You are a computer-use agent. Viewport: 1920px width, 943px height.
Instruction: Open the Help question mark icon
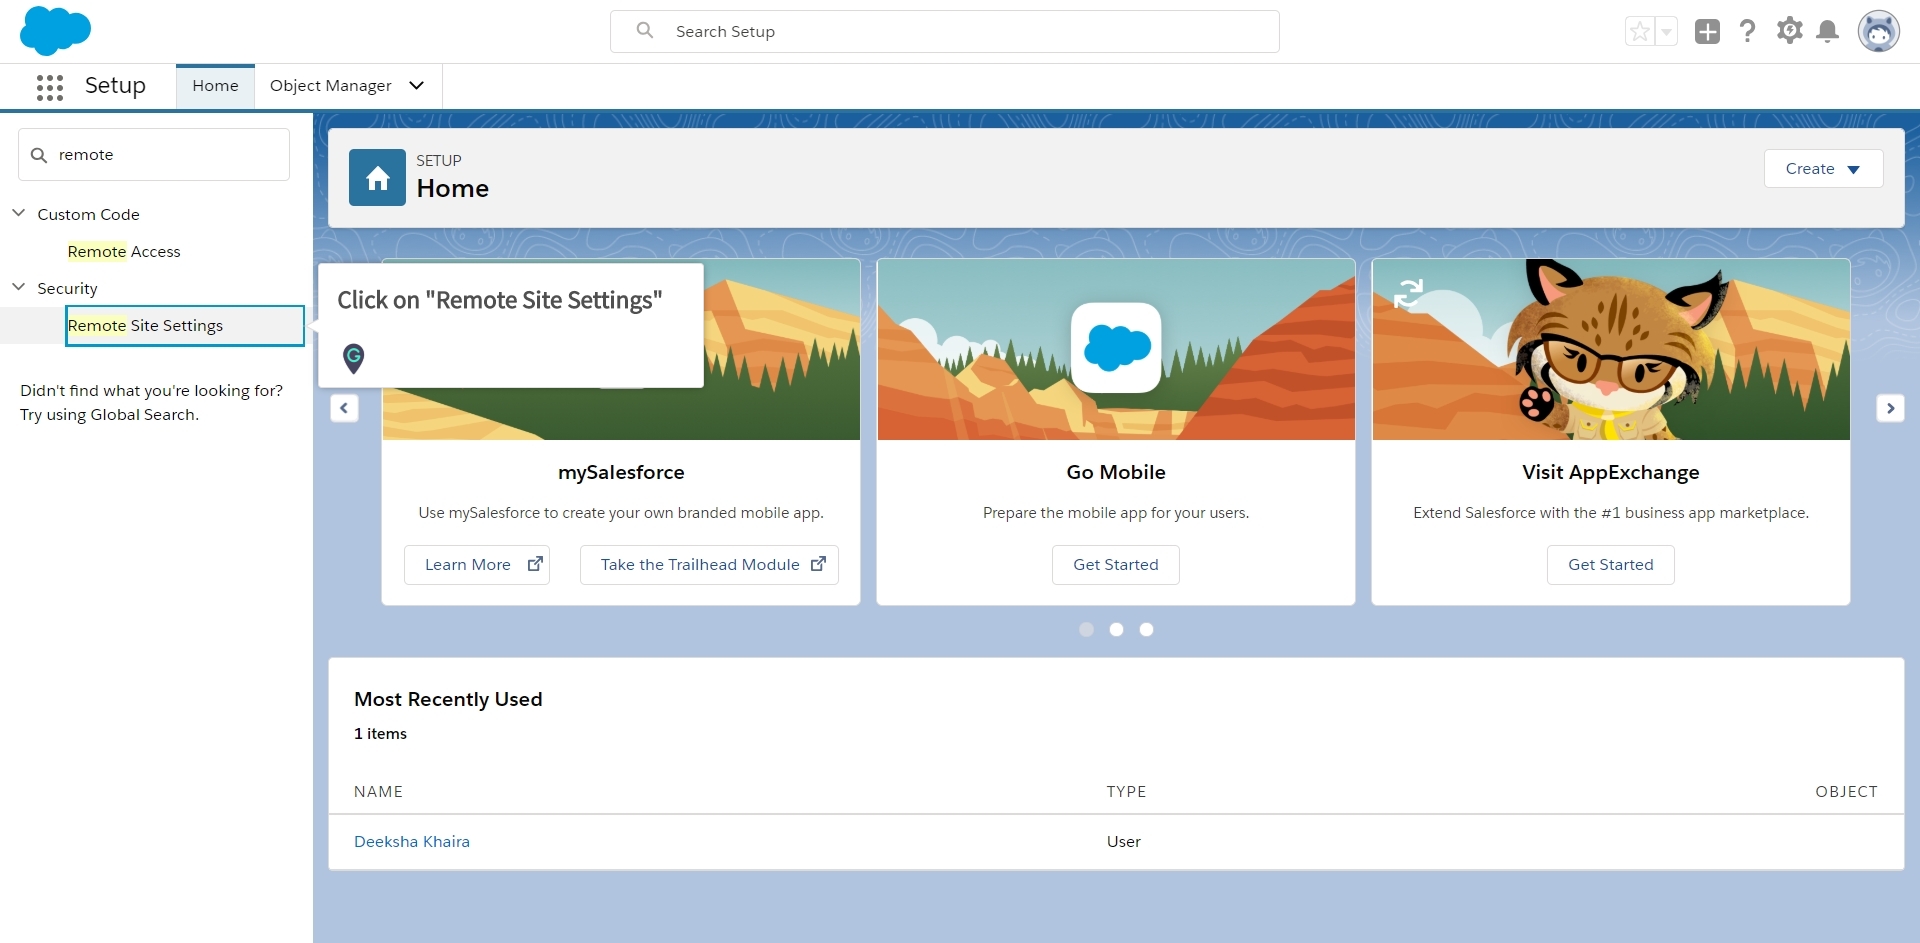pyautogui.click(x=1747, y=32)
